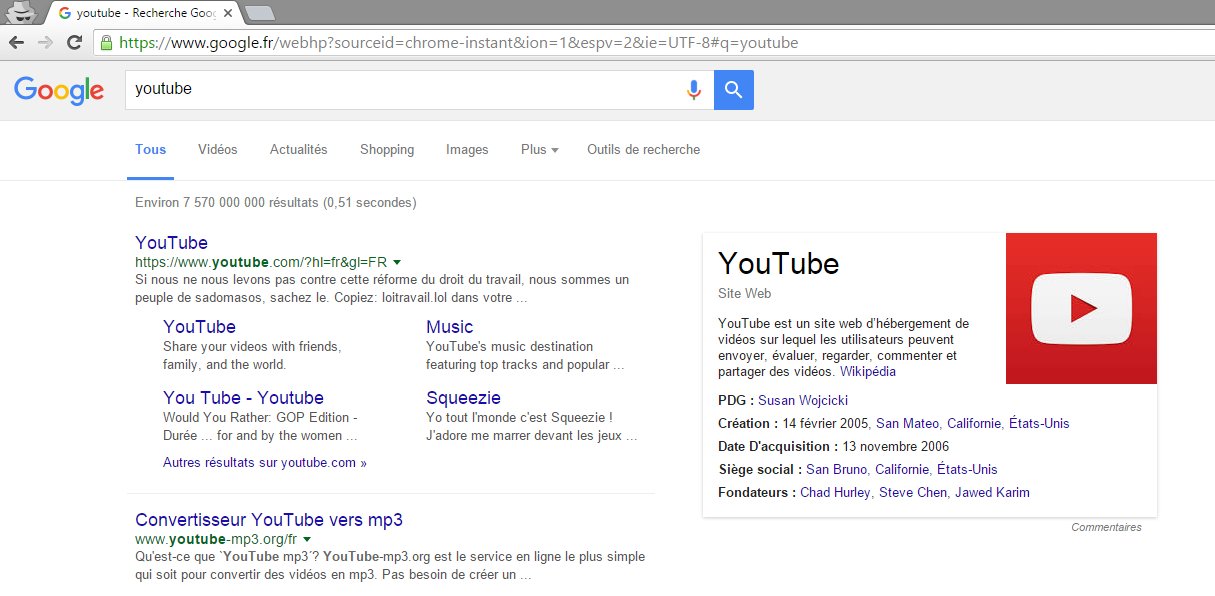Viewport: 1215px width, 596px height.
Task: Open the first YouTube result title
Action: [171, 243]
